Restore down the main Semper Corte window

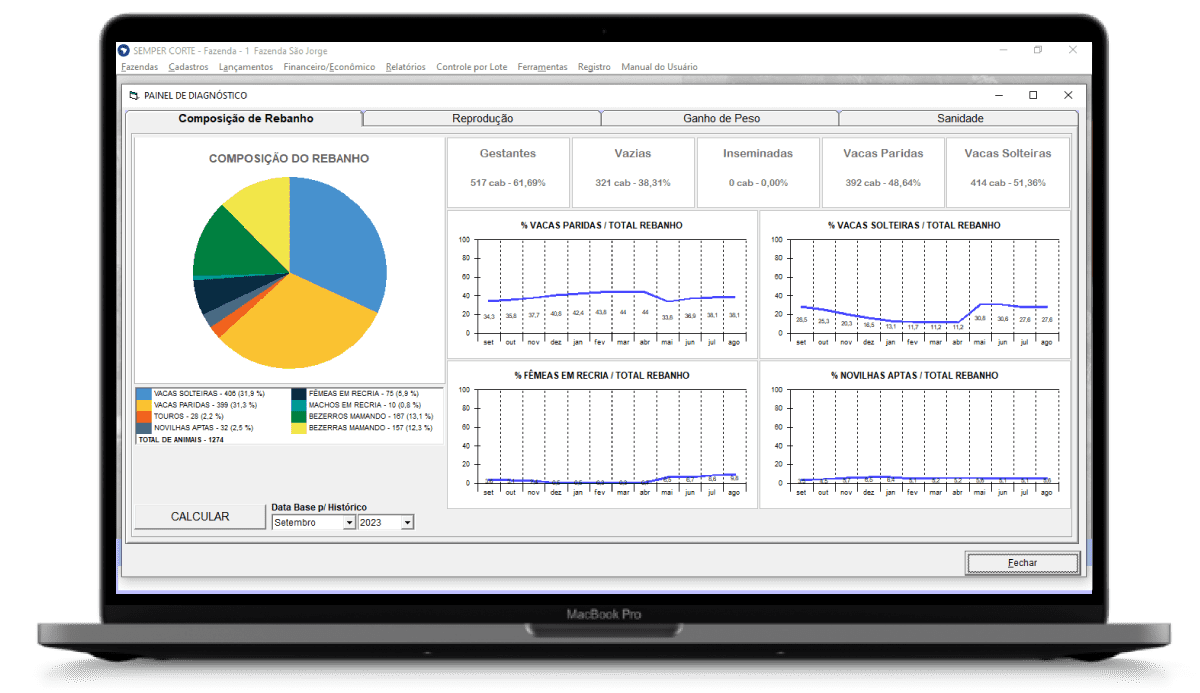(1038, 50)
